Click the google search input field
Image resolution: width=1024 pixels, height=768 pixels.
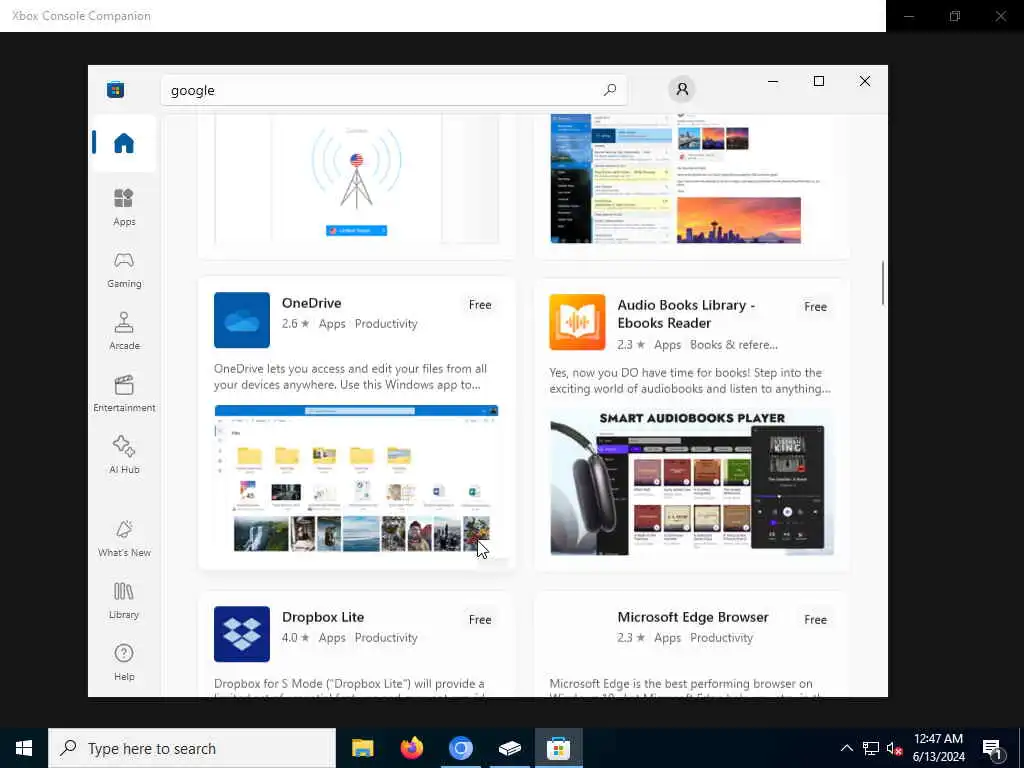point(394,90)
